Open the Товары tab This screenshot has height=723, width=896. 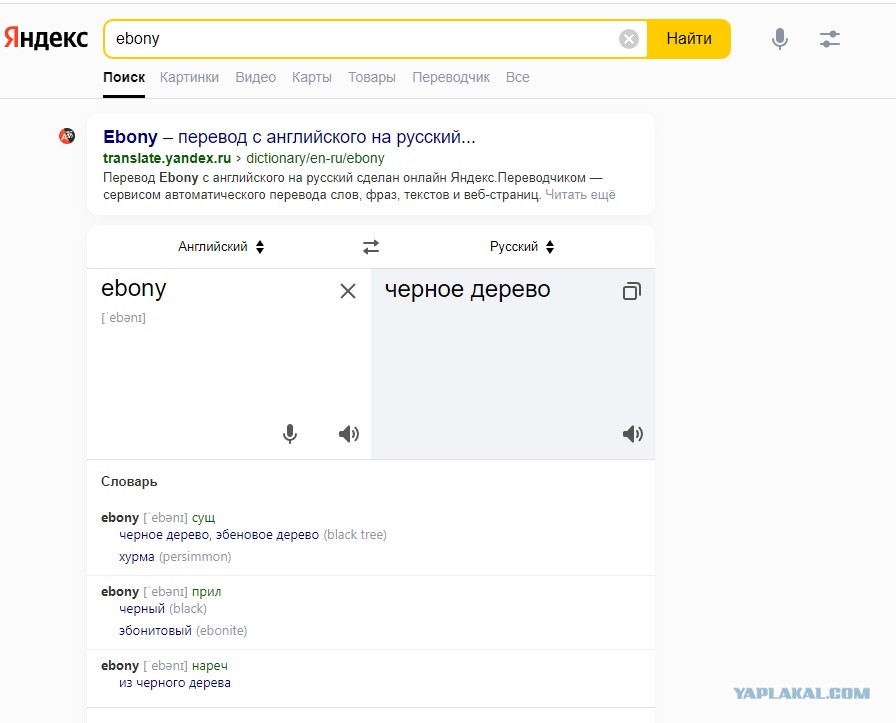tap(372, 77)
